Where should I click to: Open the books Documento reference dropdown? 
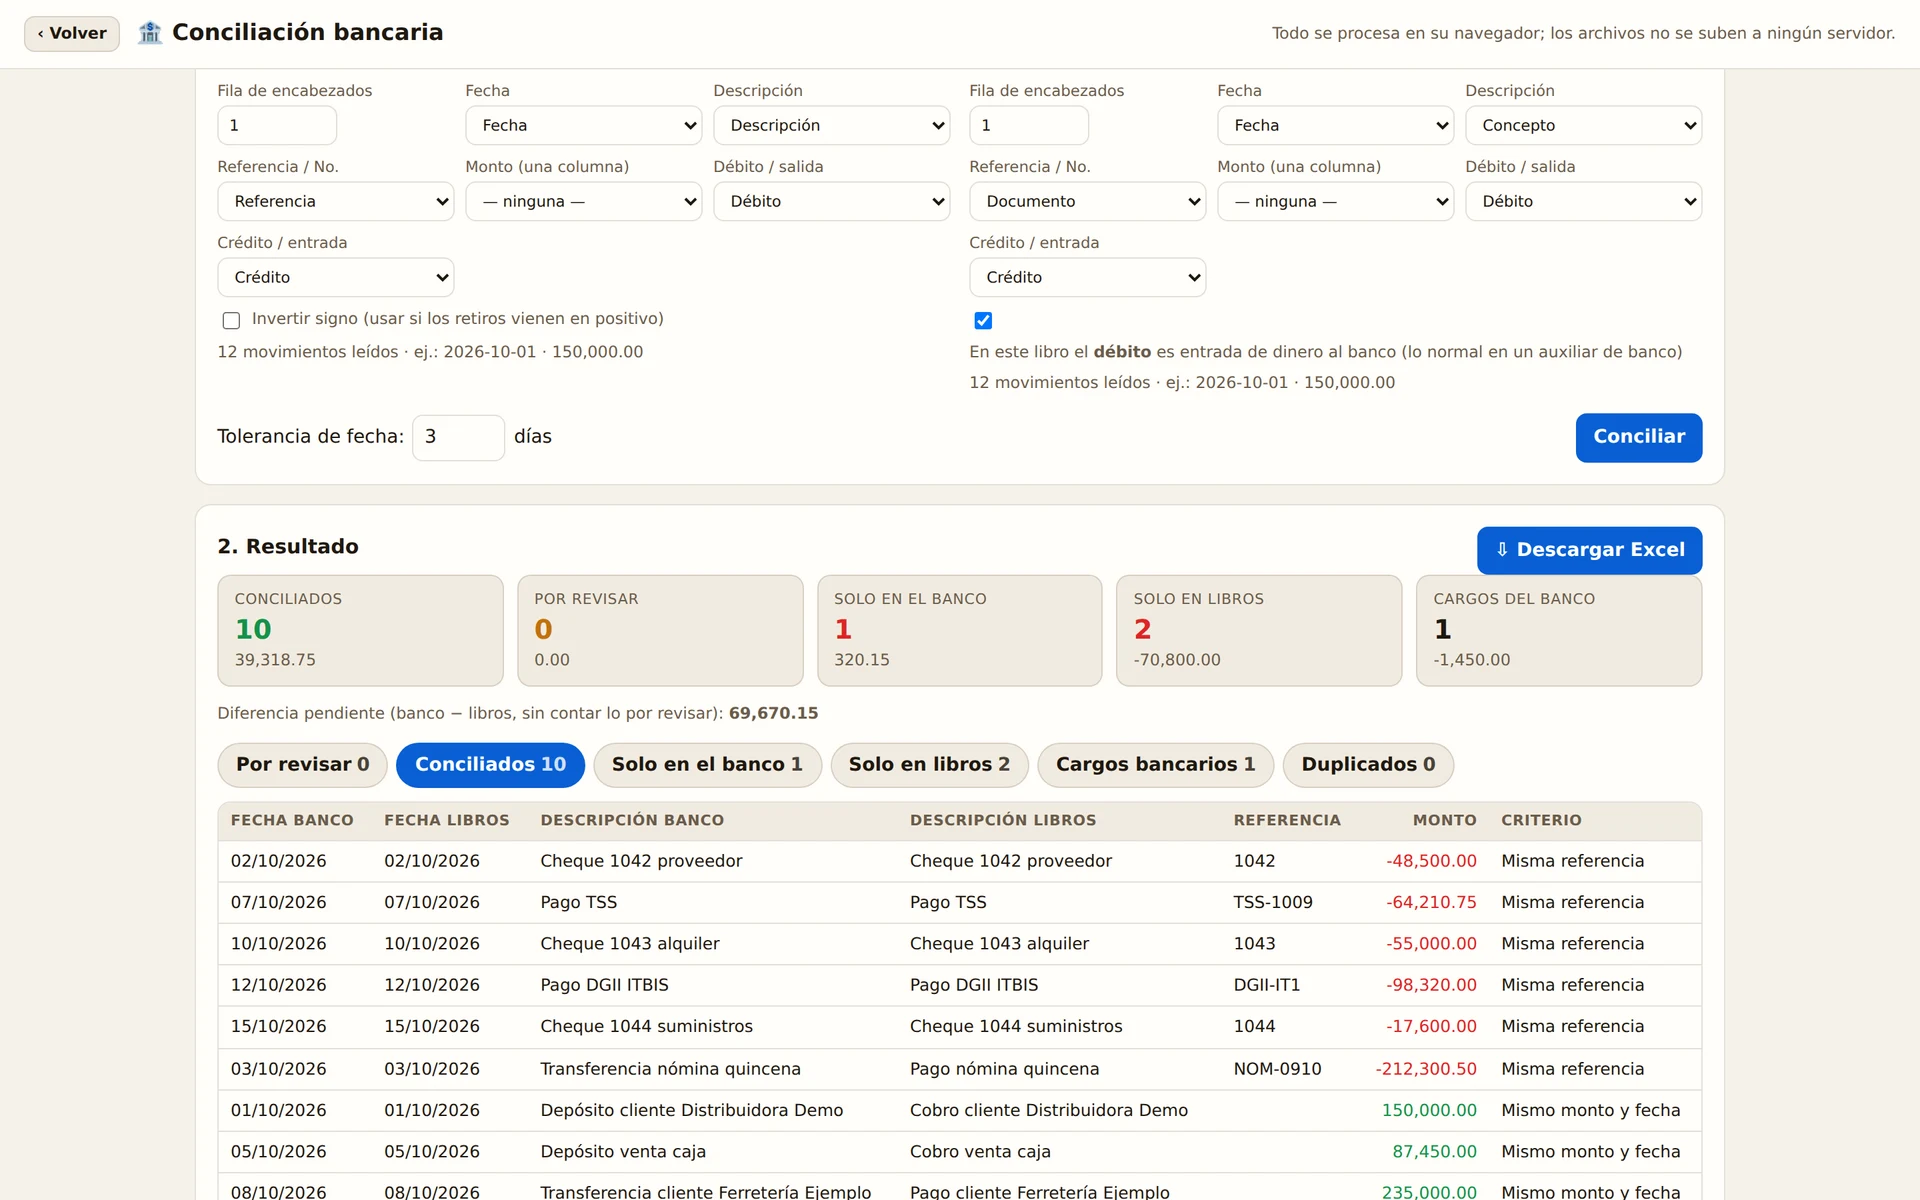point(1087,201)
